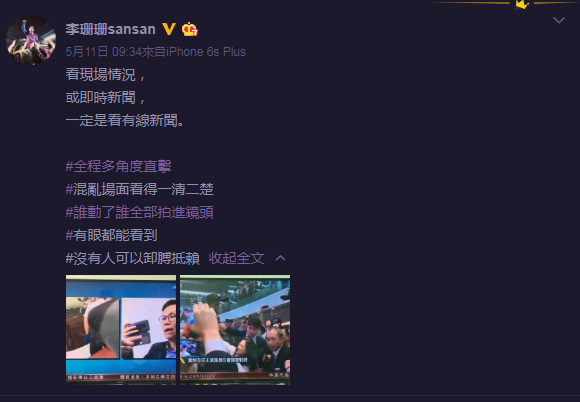Click the iPhone 6s Plus source link
This screenshot has width=580, height=402.
pyautogui.click(x=206, y=52)
